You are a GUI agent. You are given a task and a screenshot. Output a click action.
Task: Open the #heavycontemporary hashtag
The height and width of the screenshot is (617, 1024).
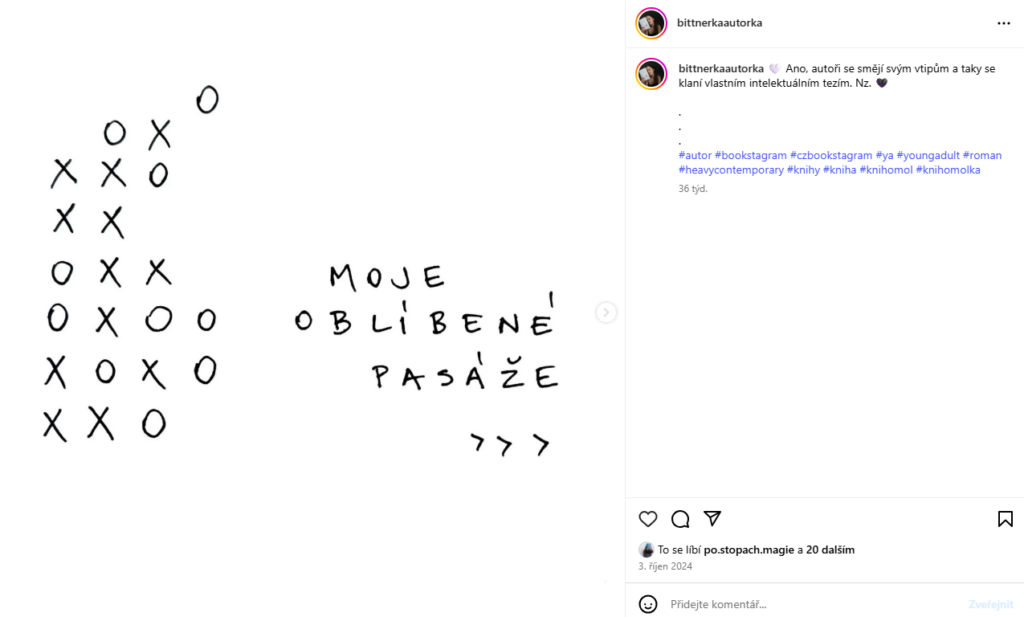point(731,170)
